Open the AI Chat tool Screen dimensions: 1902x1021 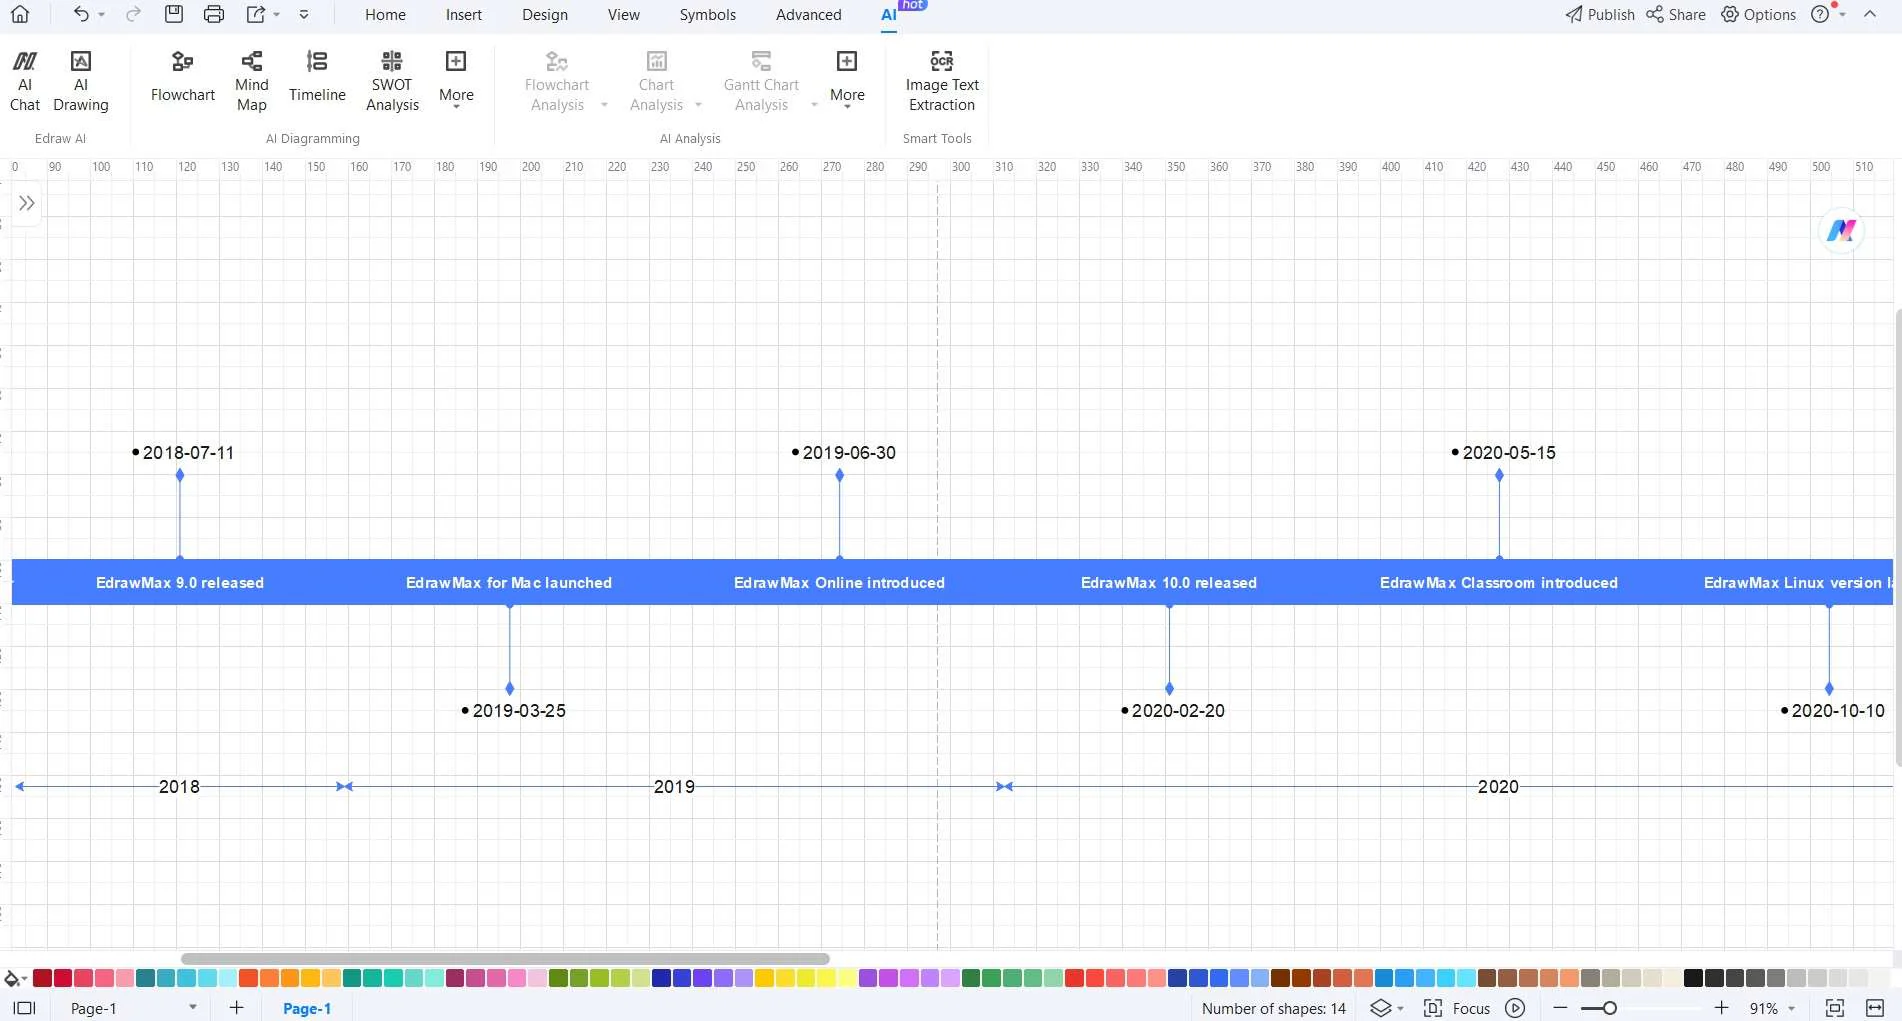[x=25, y=81]
